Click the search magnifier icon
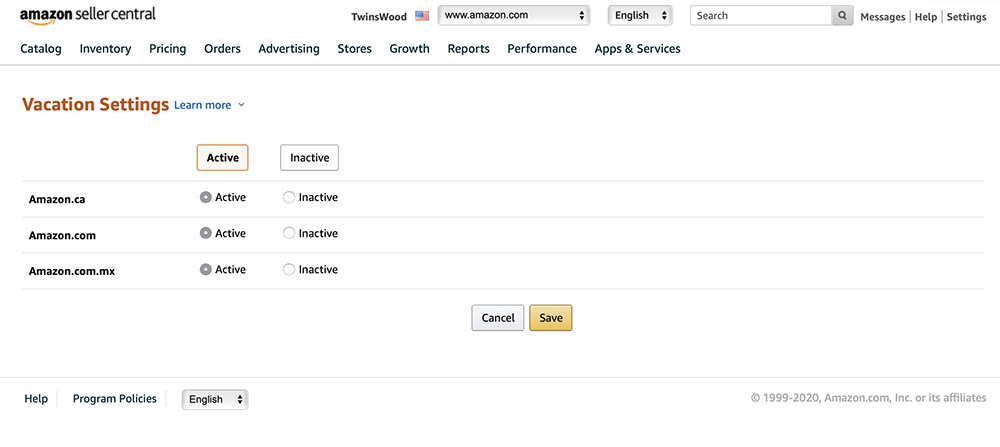1000x447 pixels. (842, 16)
